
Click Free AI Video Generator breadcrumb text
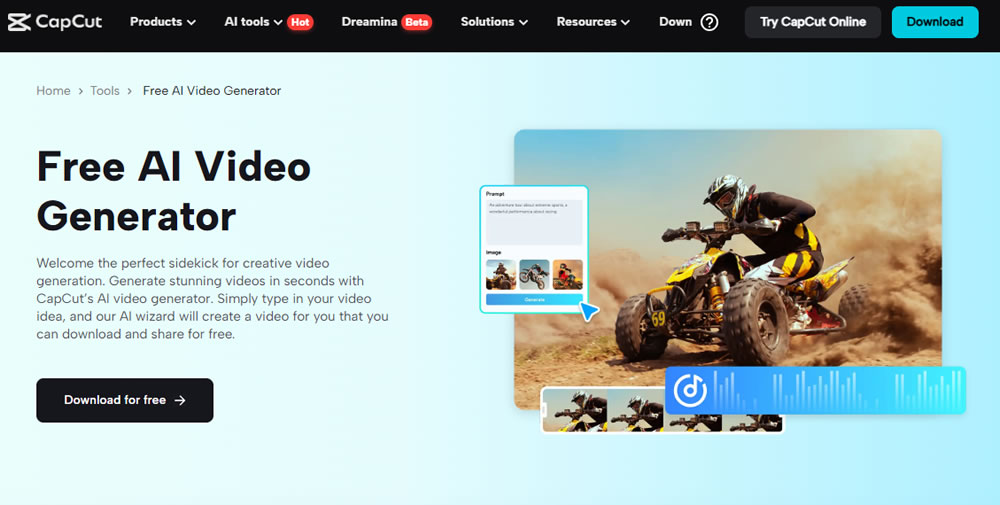coord(212,91)
